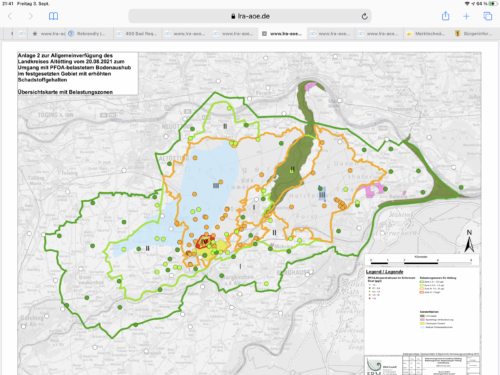
Task: Click the ERM logo on map
Action: 375,366
